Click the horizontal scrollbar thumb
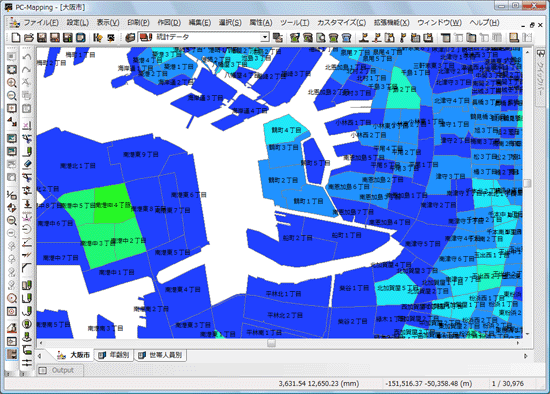 coord(271,343)
